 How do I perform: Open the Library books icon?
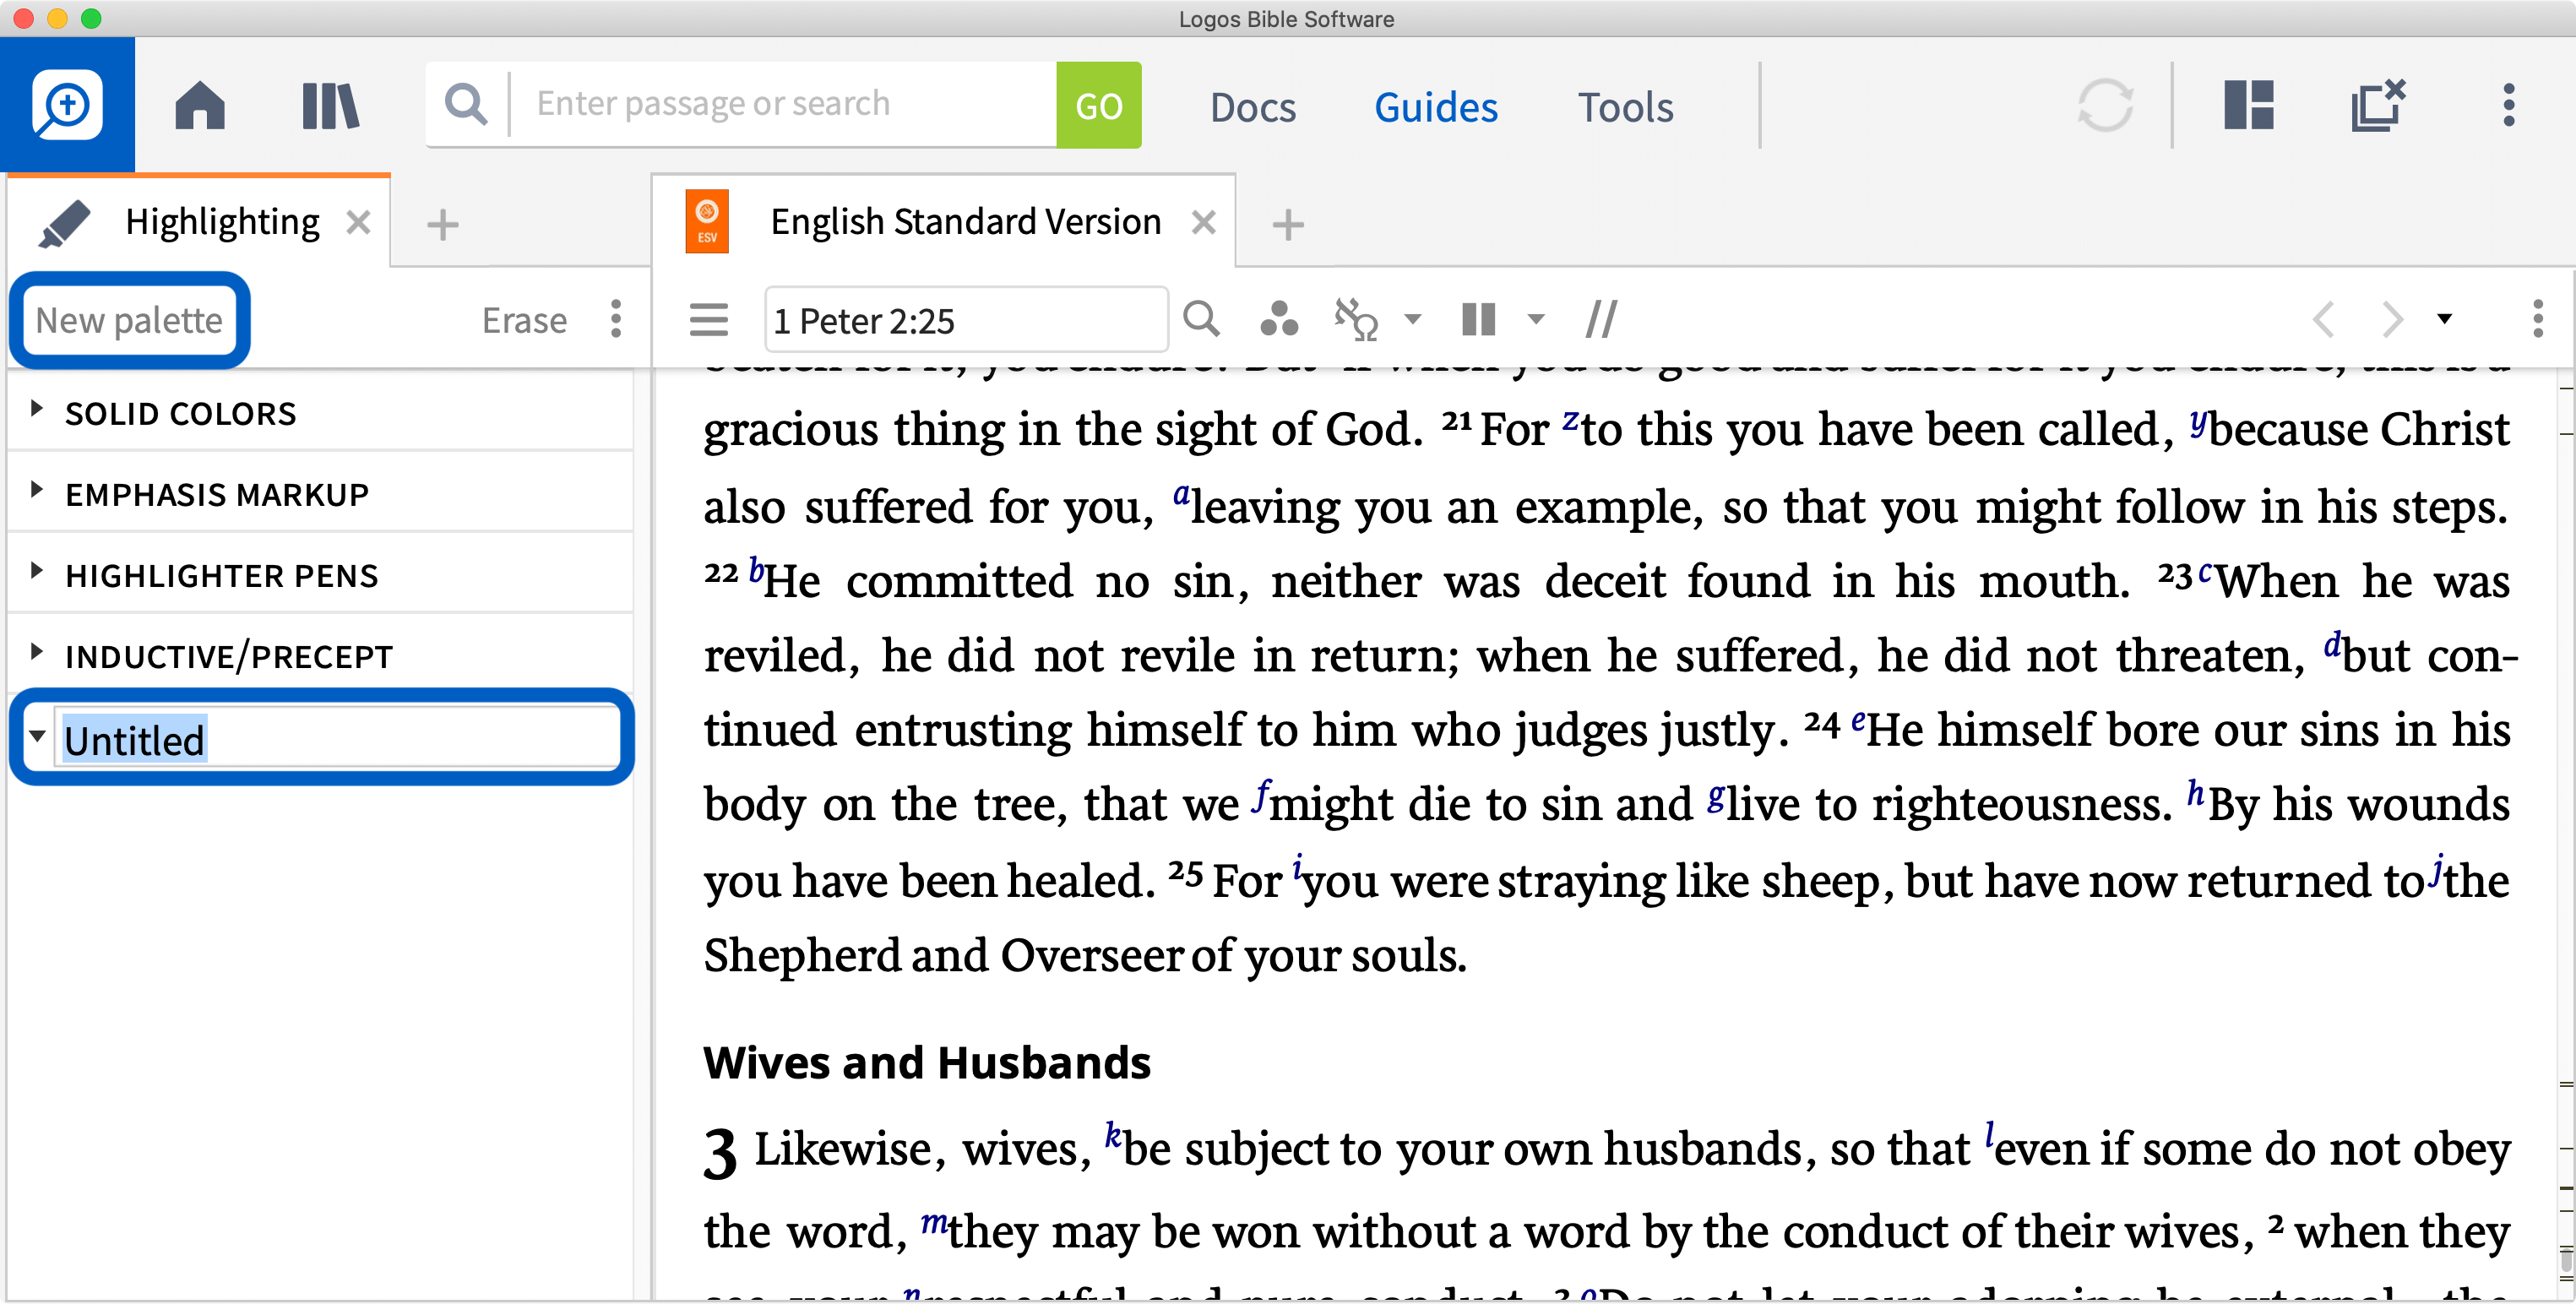point(330,105)
